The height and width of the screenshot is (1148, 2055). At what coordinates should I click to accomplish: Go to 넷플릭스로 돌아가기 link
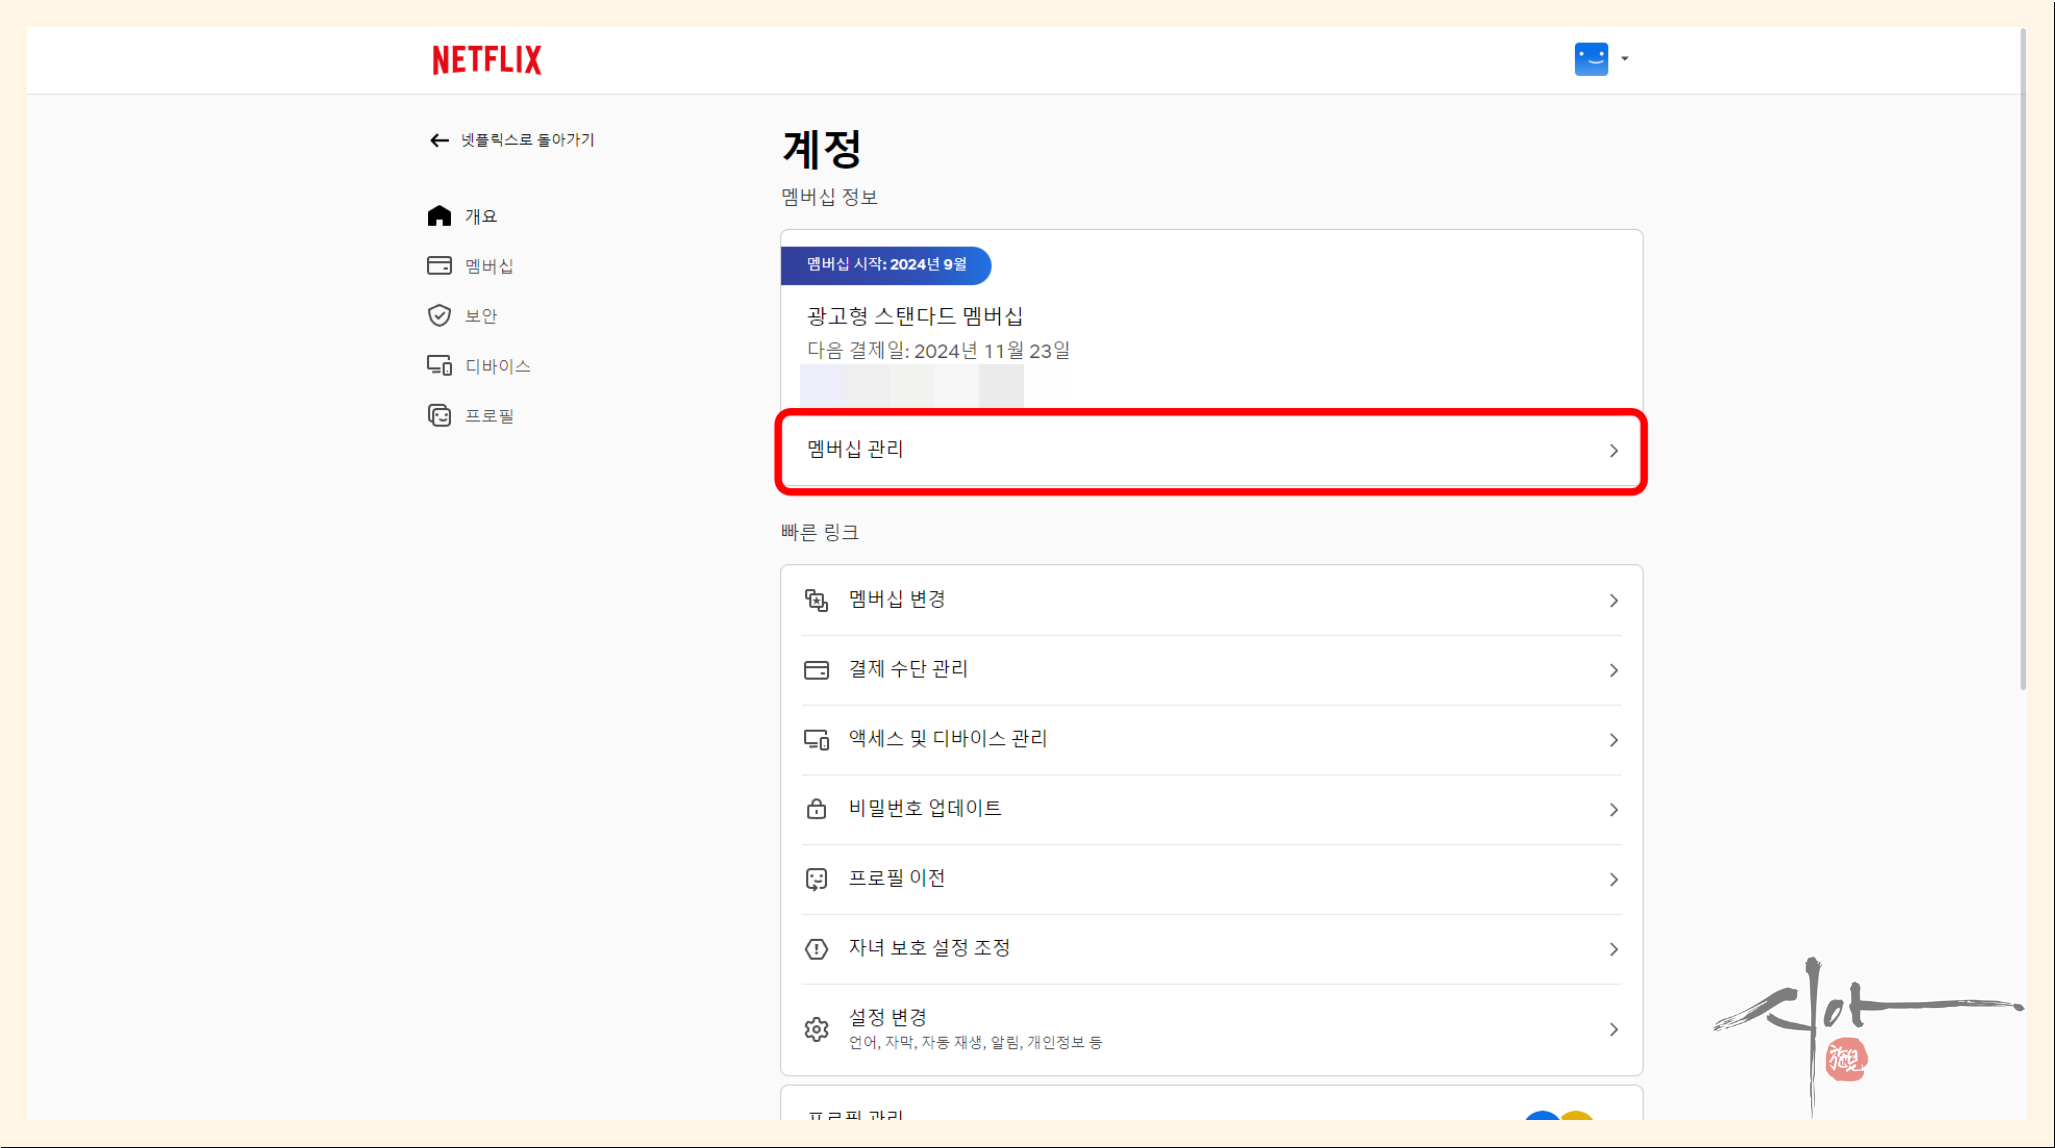click(527, 140)
